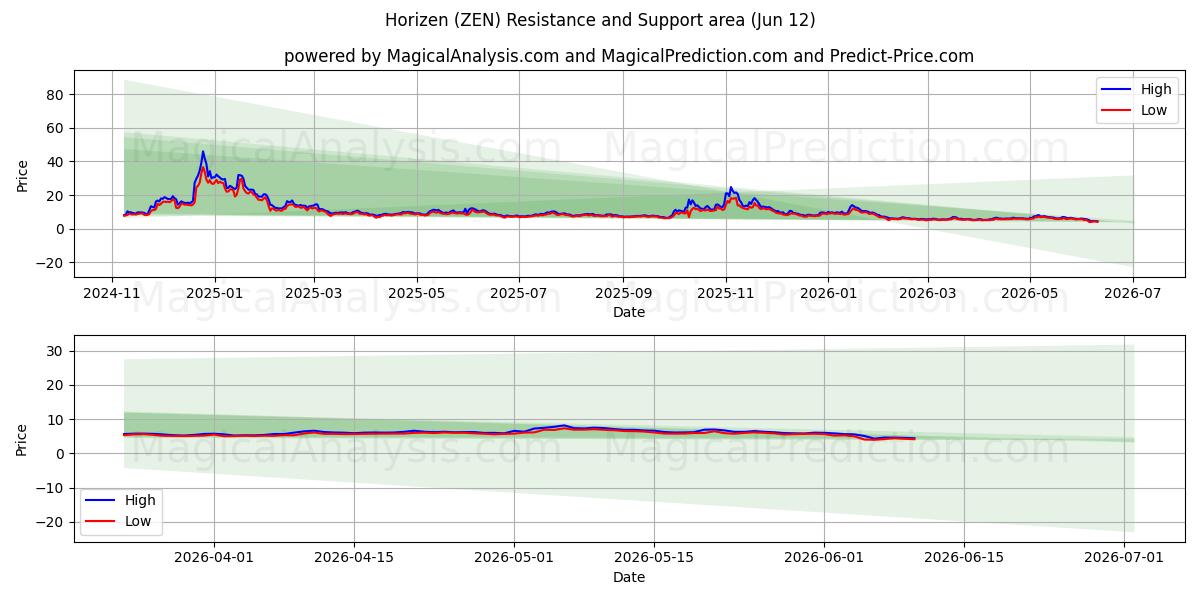The width and height of the screenshot is (1200, 600).
Task: Click top chart x-axis label '2026-07'
Action: pyautogui.click(x=1133, y=294)
